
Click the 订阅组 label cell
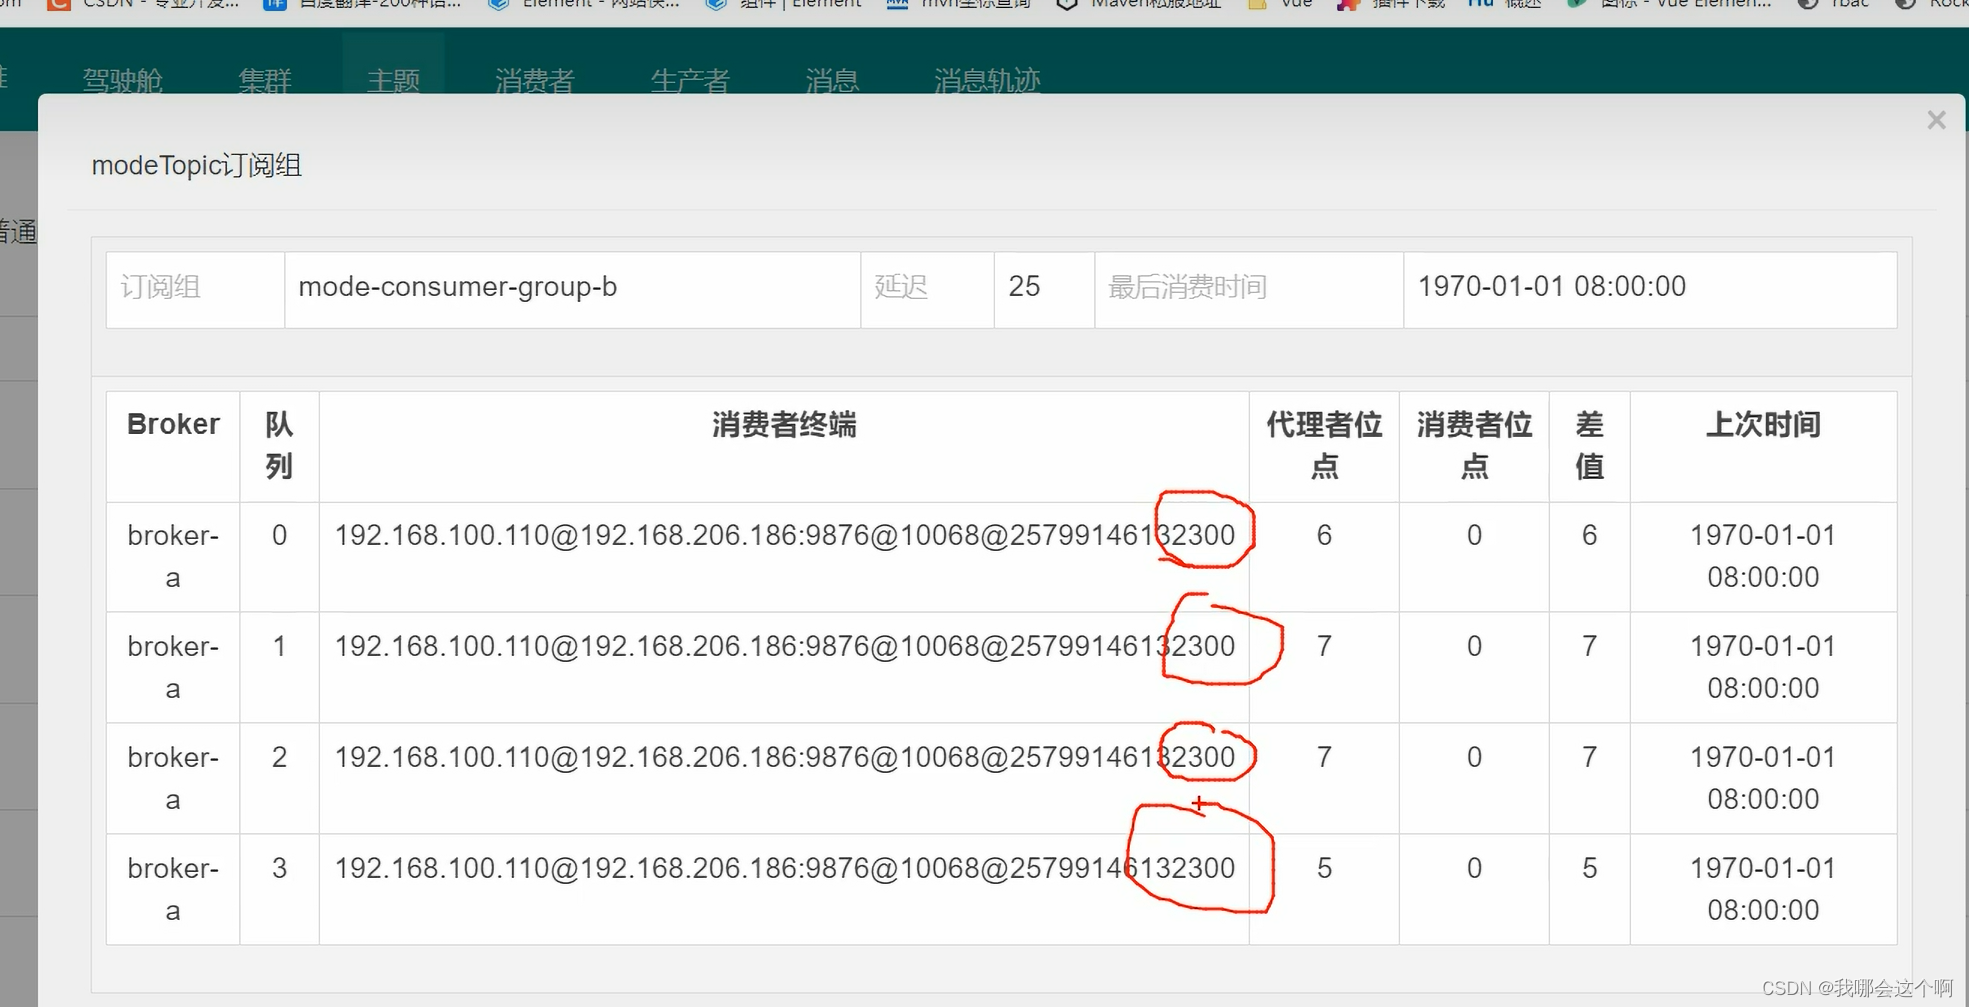[196, 289]
